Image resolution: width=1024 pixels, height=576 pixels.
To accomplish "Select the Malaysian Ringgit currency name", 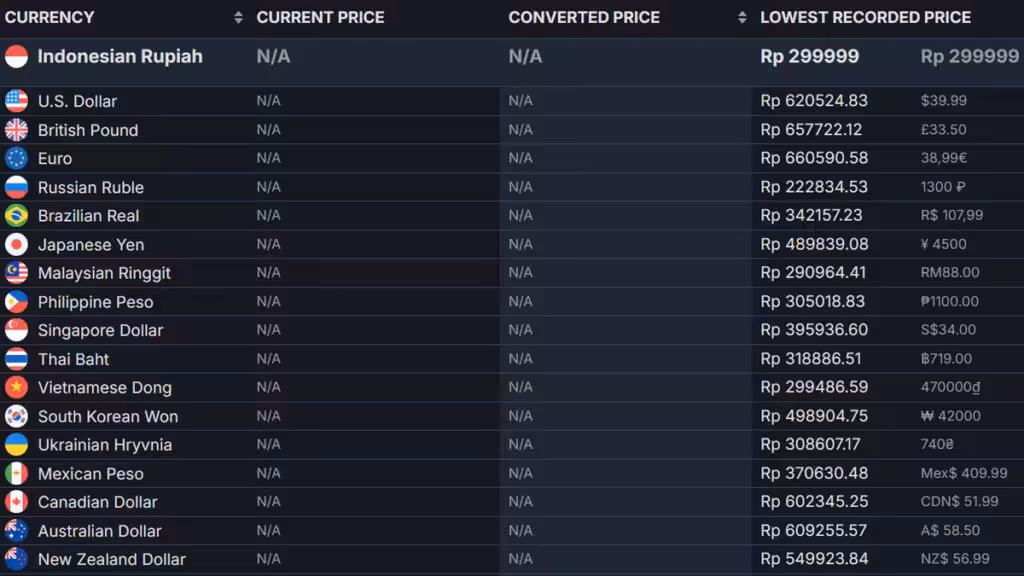I will 104,273.
